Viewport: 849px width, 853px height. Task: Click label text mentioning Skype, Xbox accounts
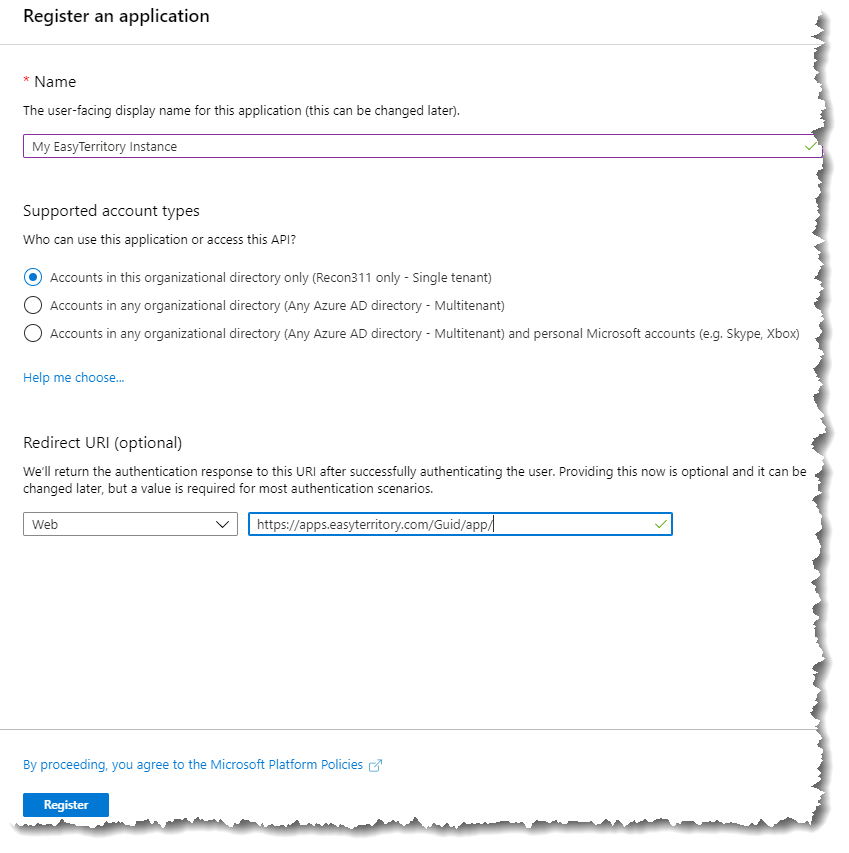click(x=425, y=333)
